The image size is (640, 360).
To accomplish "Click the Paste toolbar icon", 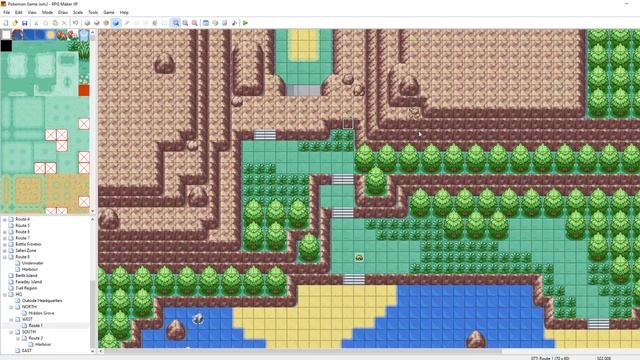I will (x=55, y=23).
